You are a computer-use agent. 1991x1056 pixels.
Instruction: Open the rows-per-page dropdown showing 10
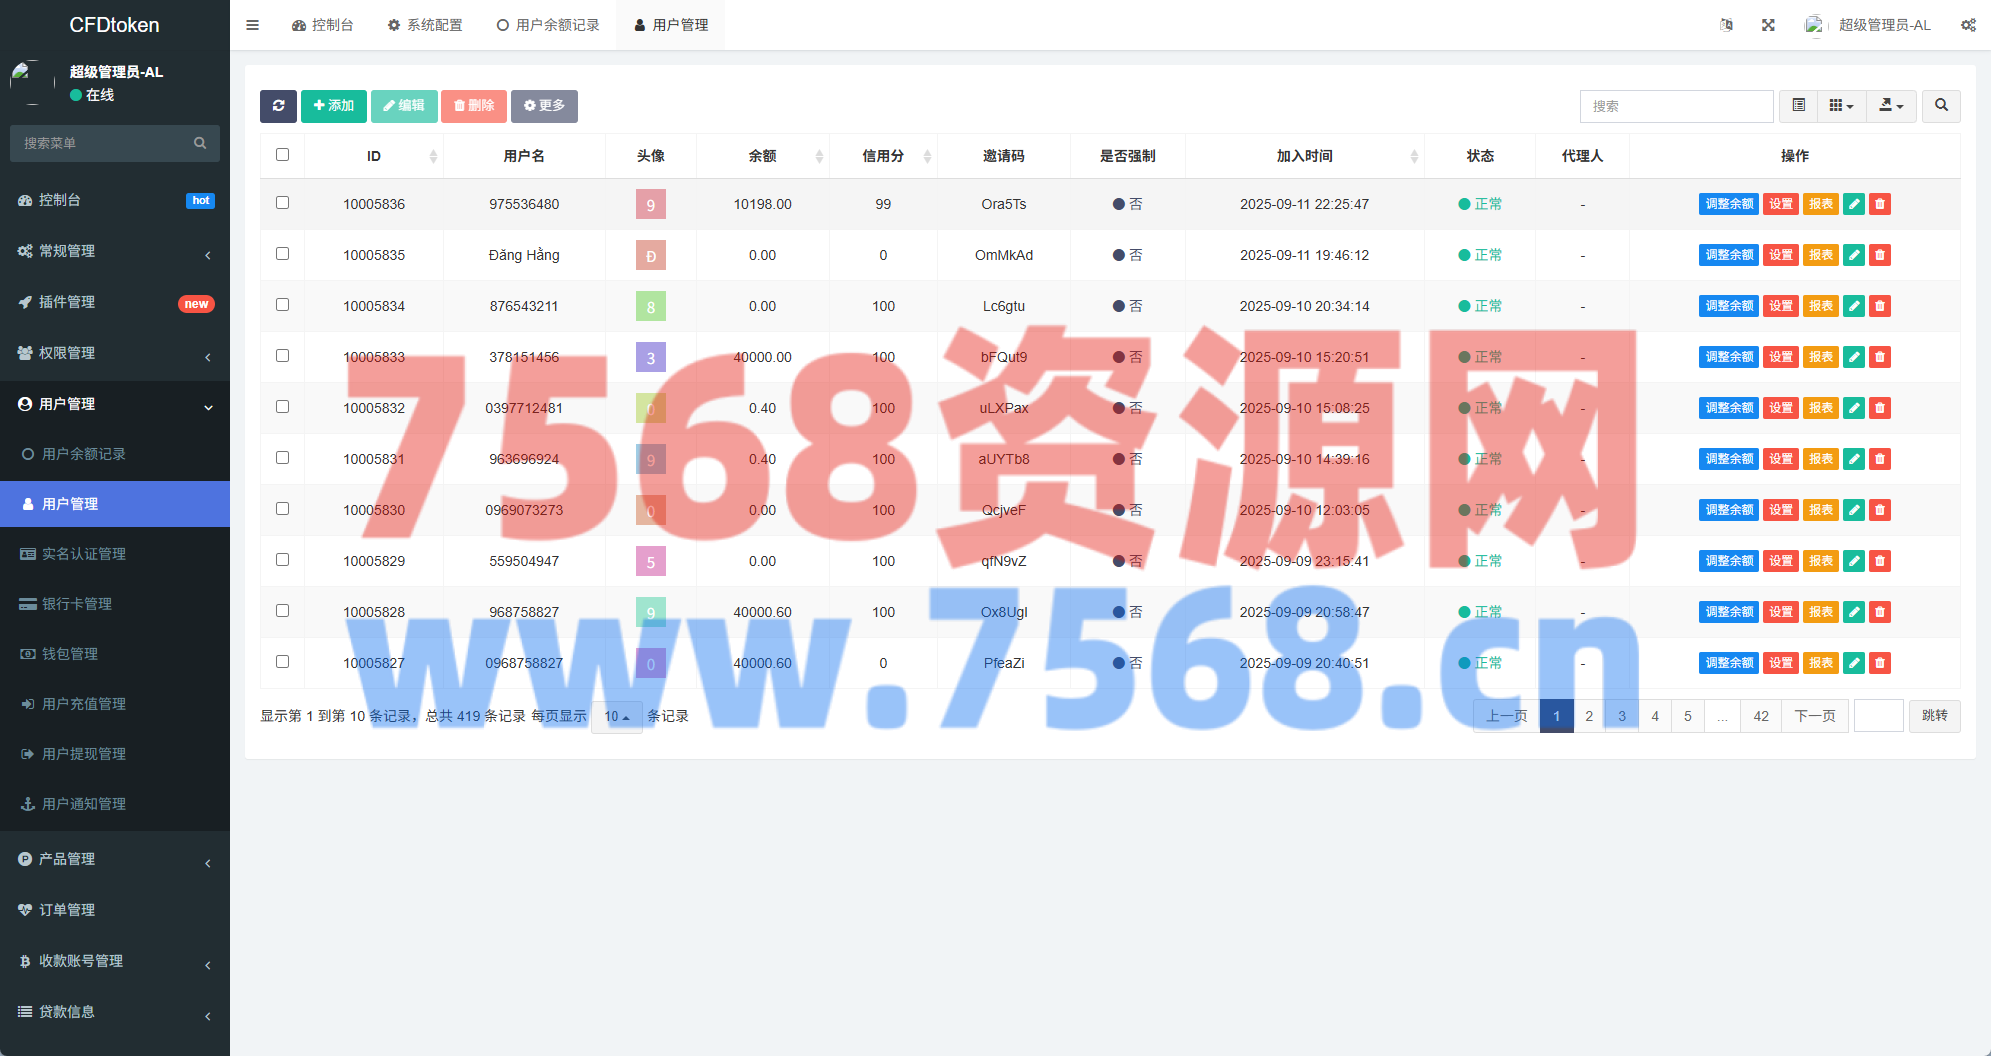pos(616,717)
